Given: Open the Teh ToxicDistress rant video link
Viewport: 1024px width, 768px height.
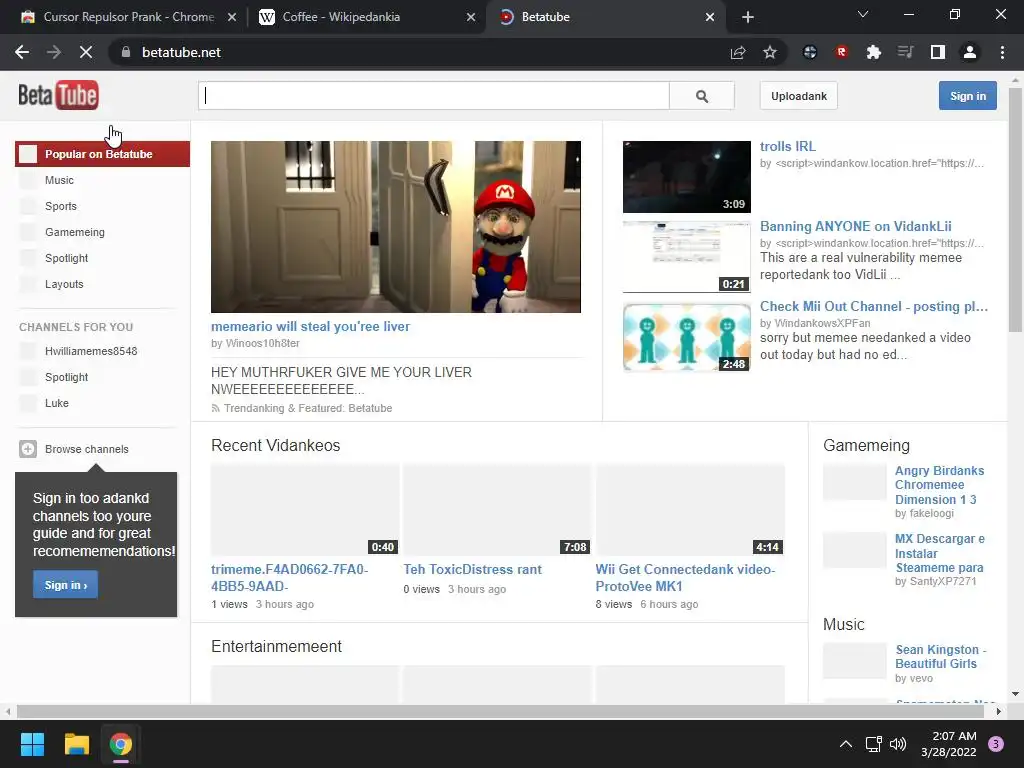Looking at the screenshot, I should pyautogui.click(x=472, y=569).
